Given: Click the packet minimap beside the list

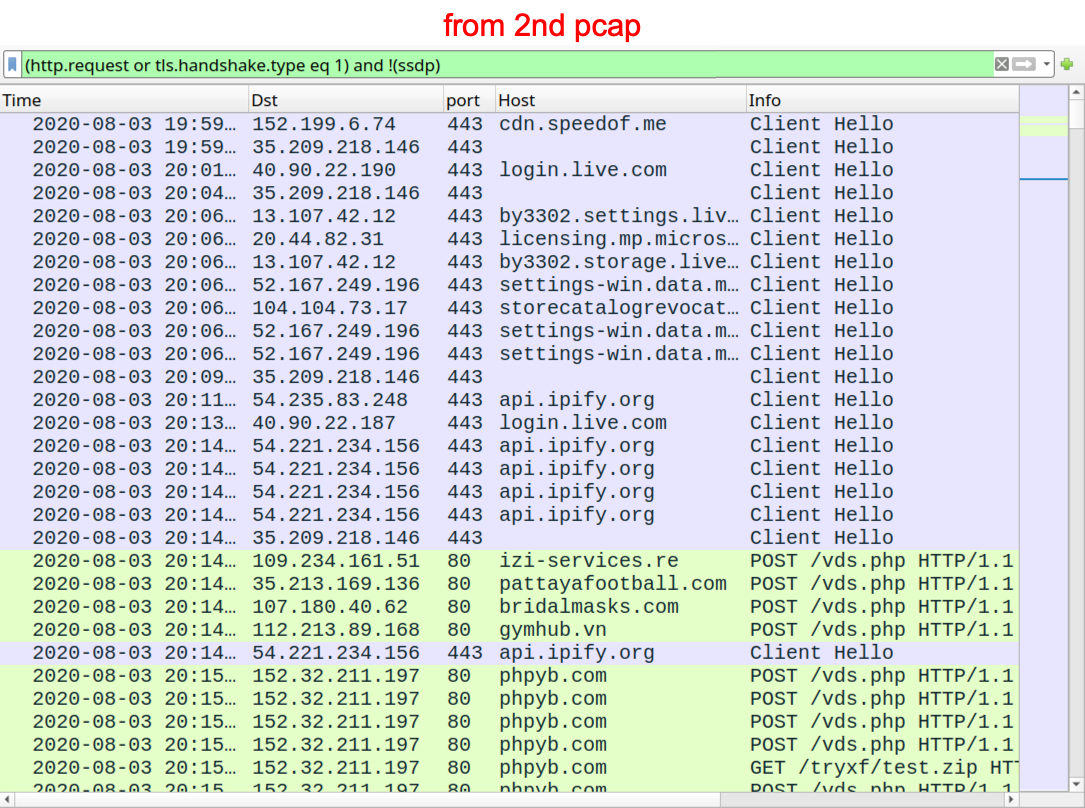Looking at the screenshot, I should (x=1043, y=438).
